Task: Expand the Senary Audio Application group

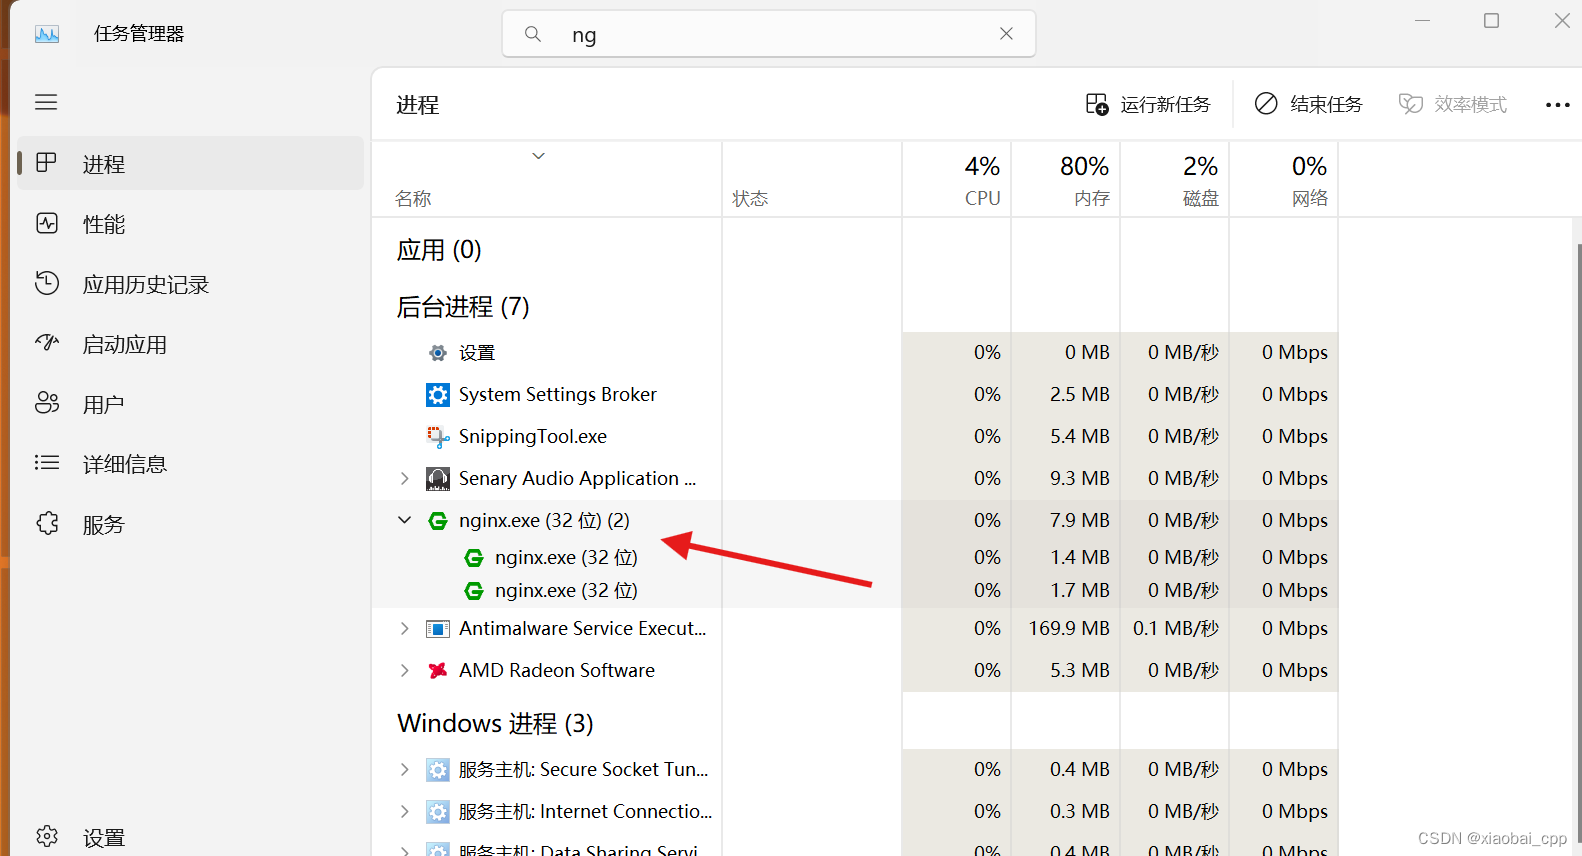Action: tap(404, 479)
